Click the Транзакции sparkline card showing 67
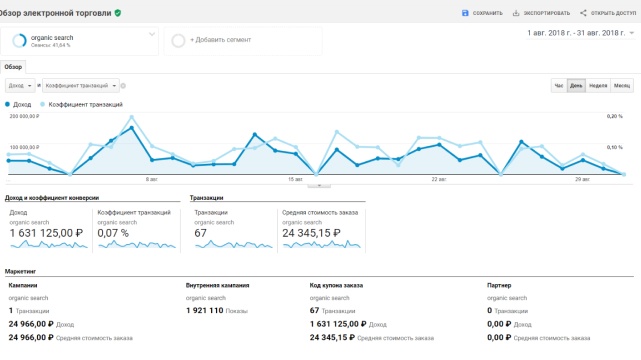Viewport: 641px width, 360px height. click(x=233, y=230)
